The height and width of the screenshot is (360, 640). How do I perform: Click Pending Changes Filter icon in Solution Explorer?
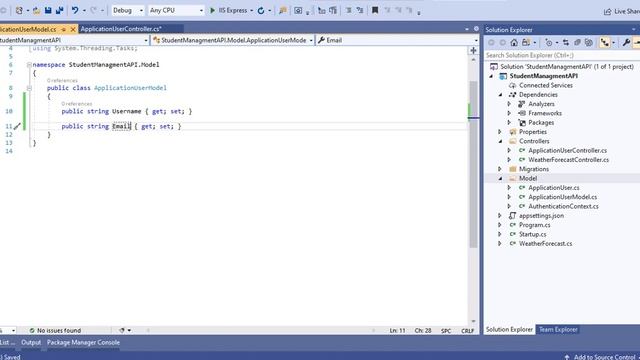click(x=549, y=42)
